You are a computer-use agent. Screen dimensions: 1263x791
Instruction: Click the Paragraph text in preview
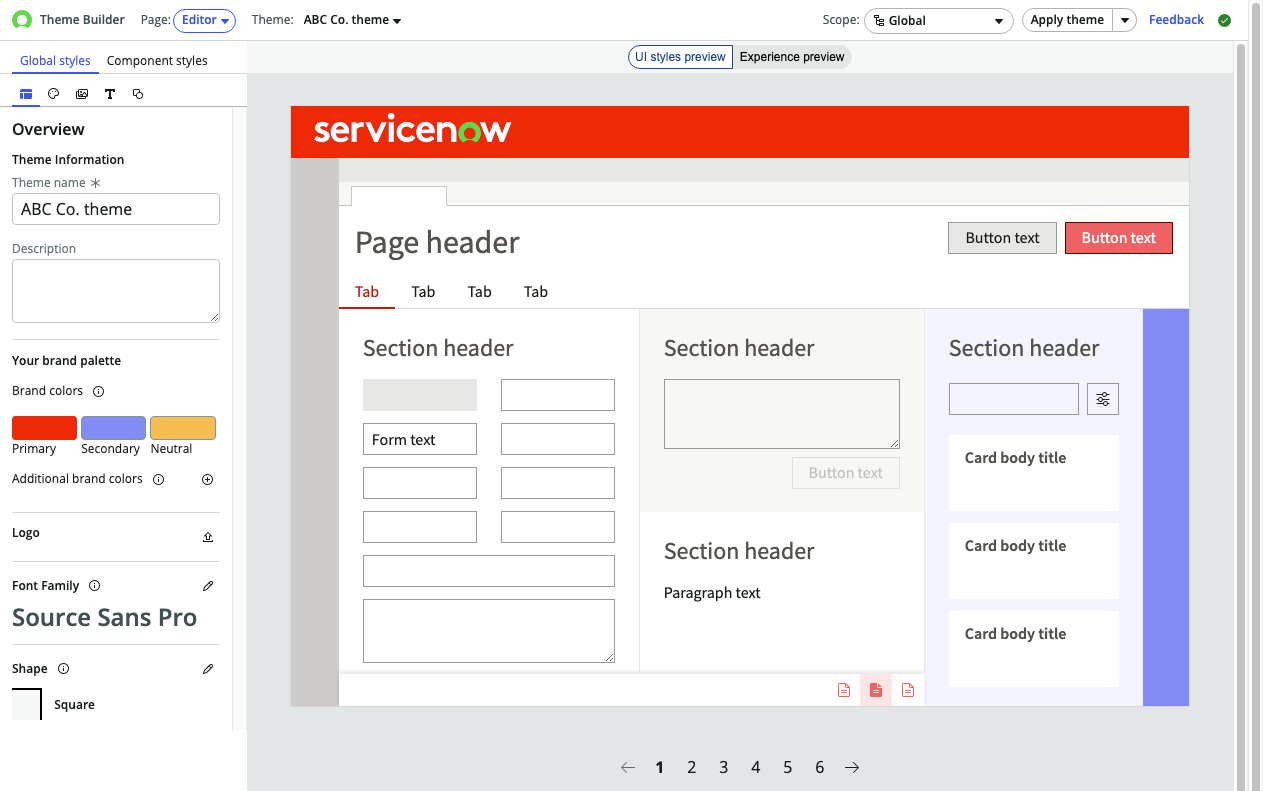(x=712, y=593)
